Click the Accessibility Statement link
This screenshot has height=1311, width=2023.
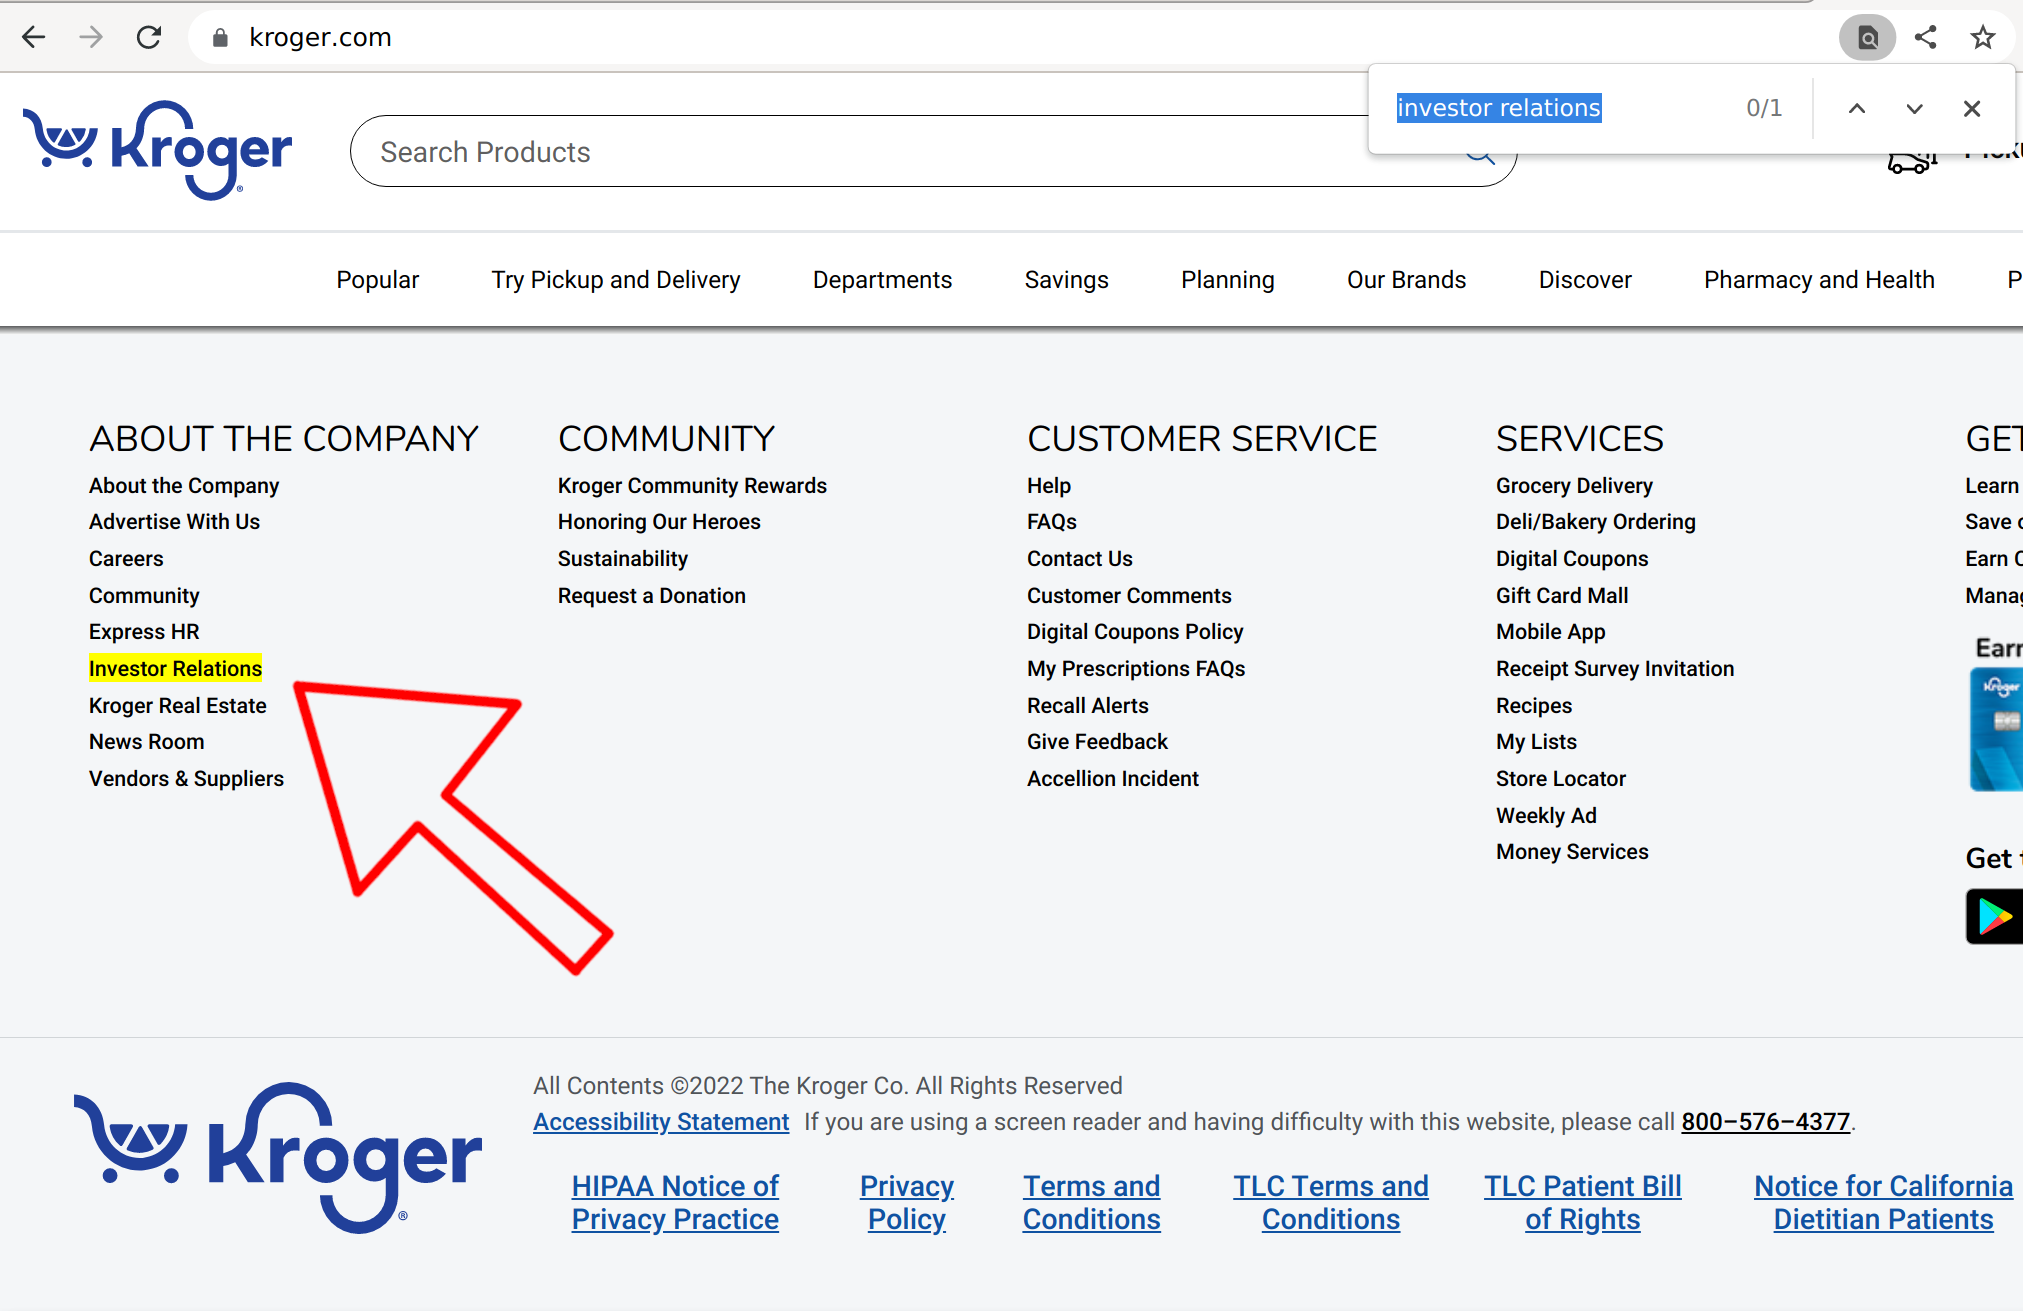coord(661,1122)
